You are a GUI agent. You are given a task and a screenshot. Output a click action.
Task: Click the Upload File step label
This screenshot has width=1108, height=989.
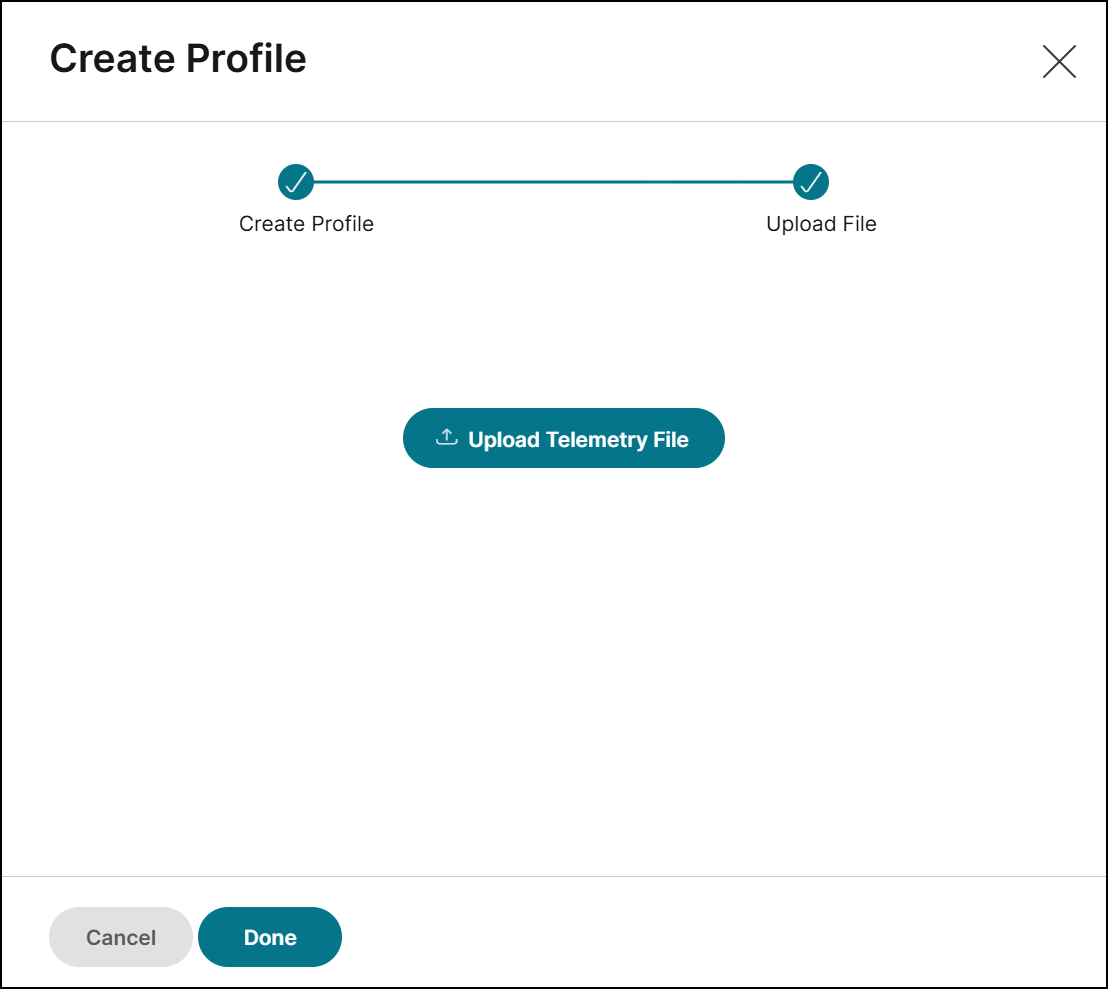coord(821,224)
